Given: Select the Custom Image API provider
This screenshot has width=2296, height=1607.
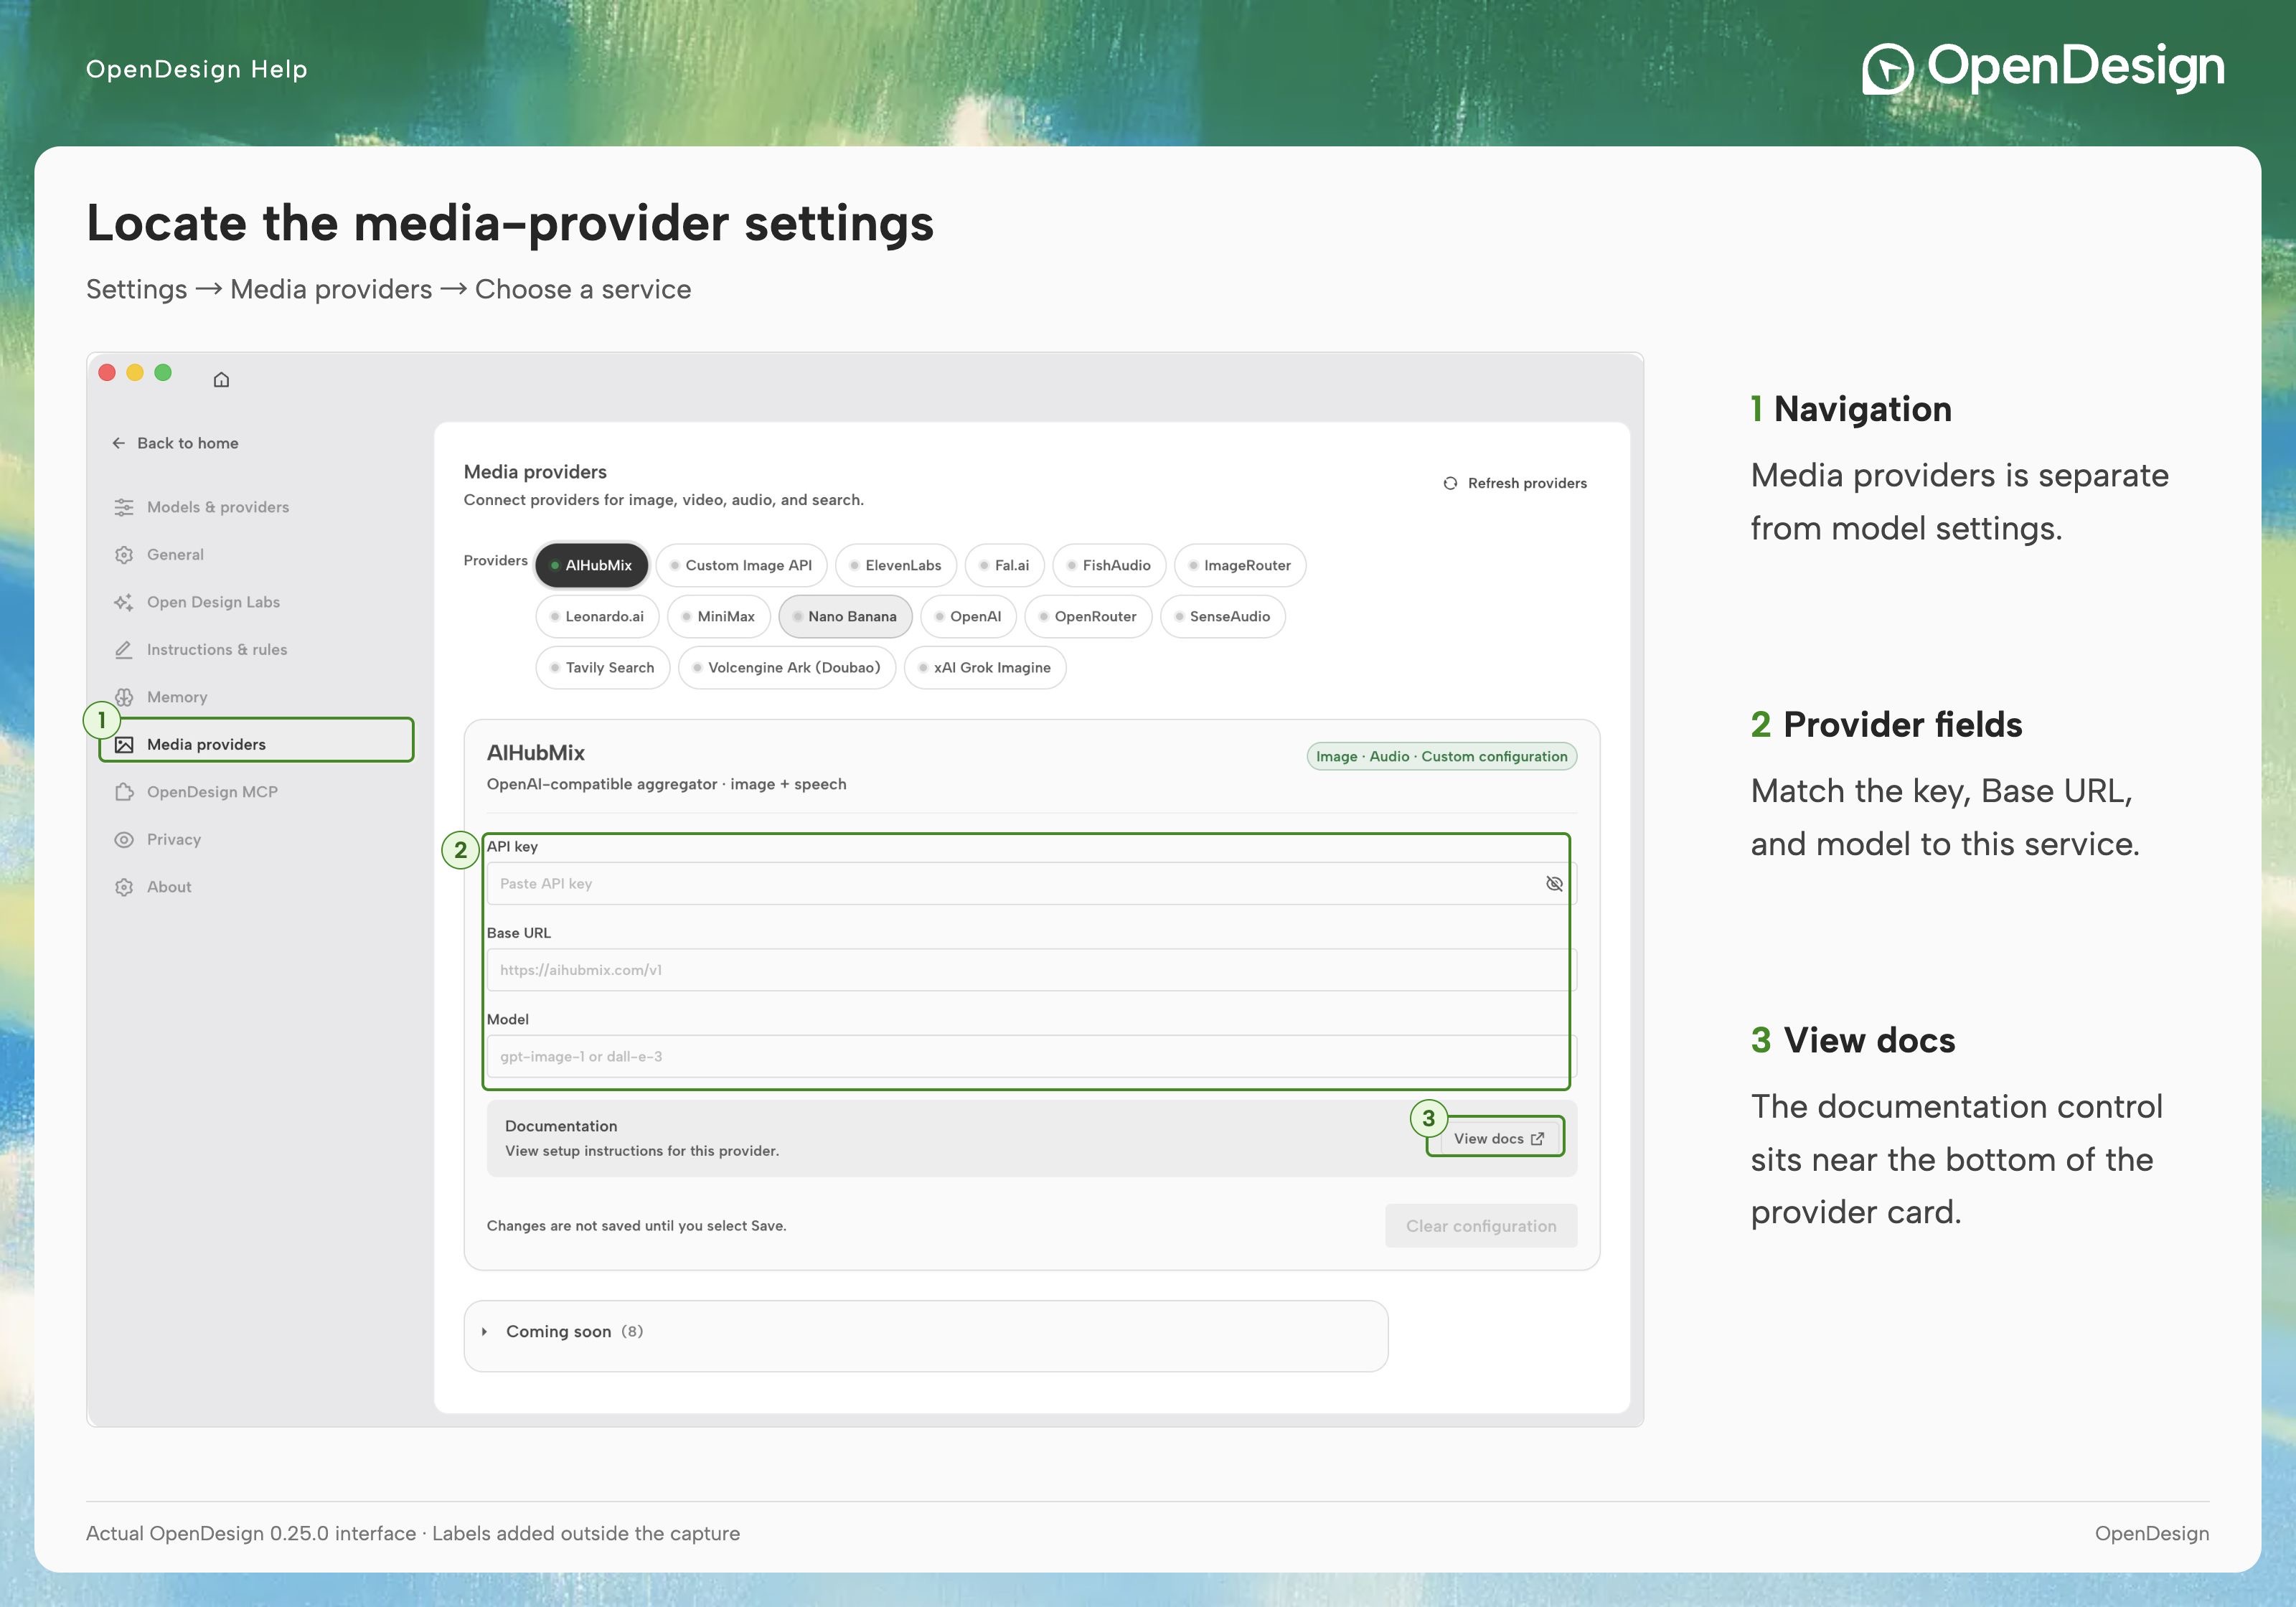Looking at the screenshot, I should [x=741, y=566].
